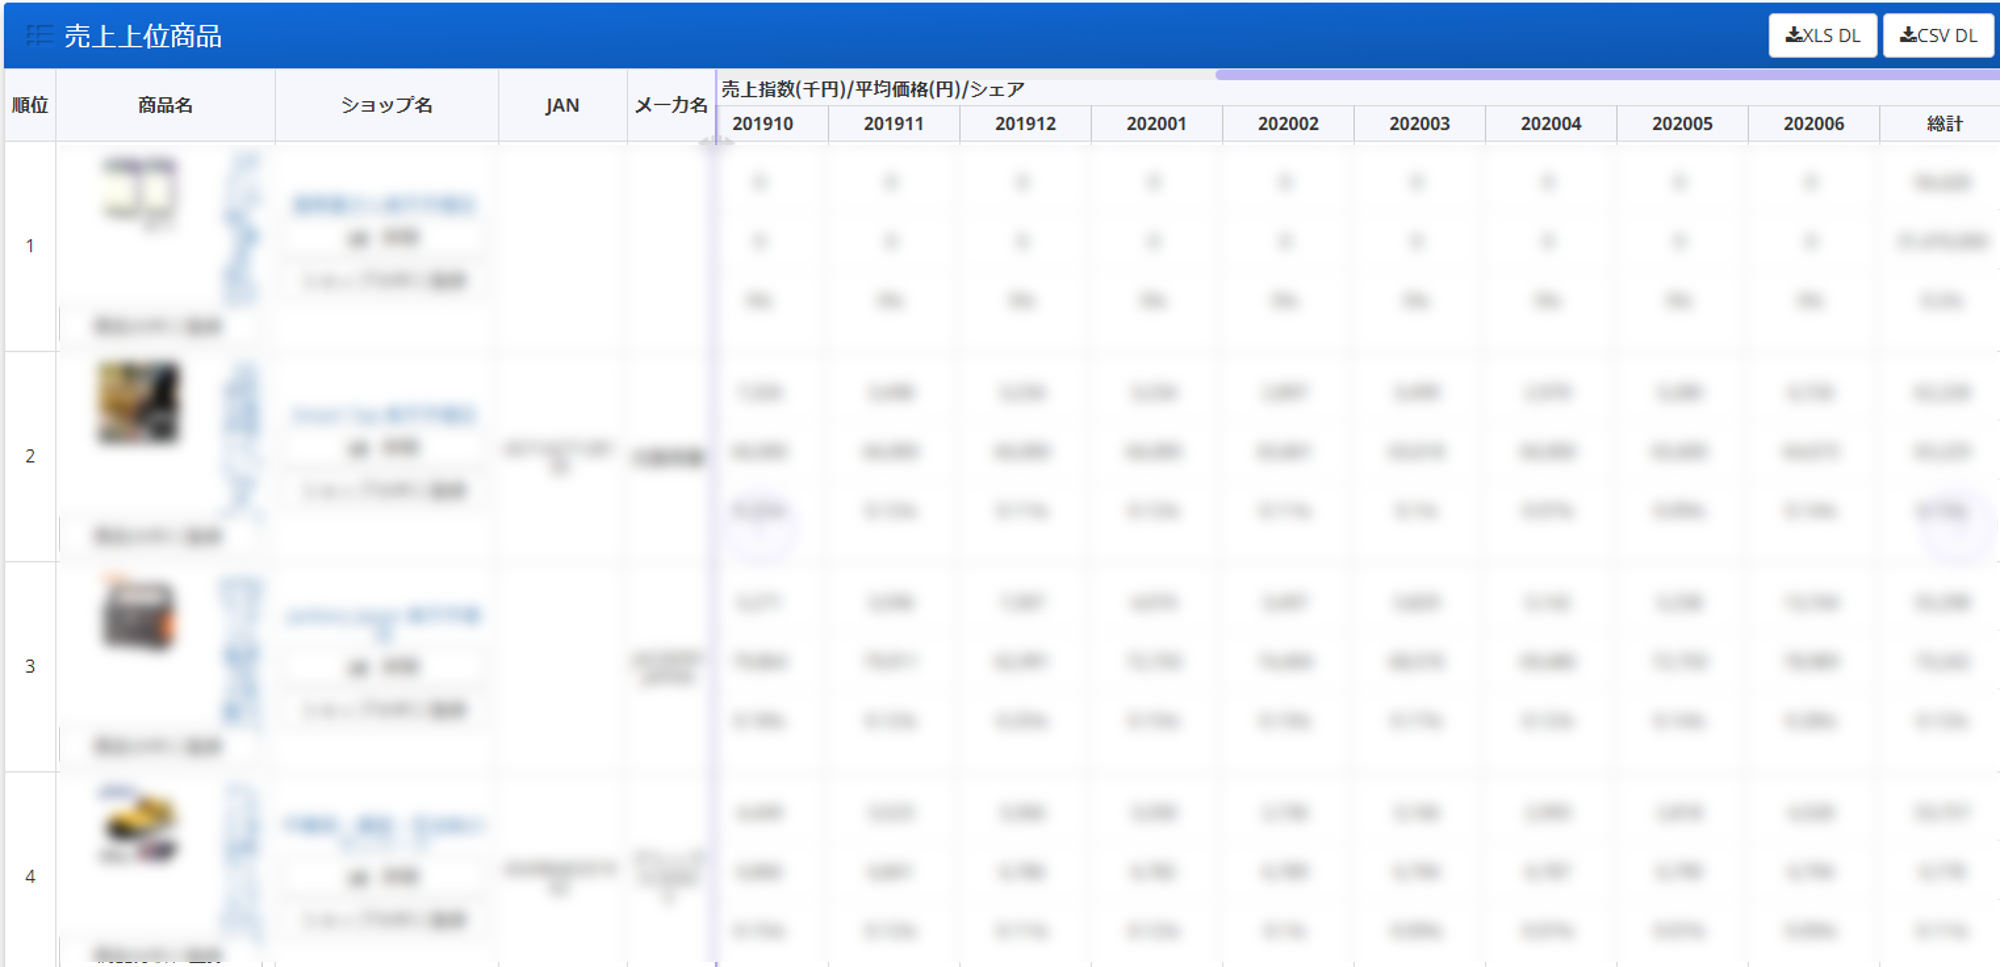Select the メーカ名 column header
The height and width of the screenshot is (967, 2002).
[x=670, y=105]
